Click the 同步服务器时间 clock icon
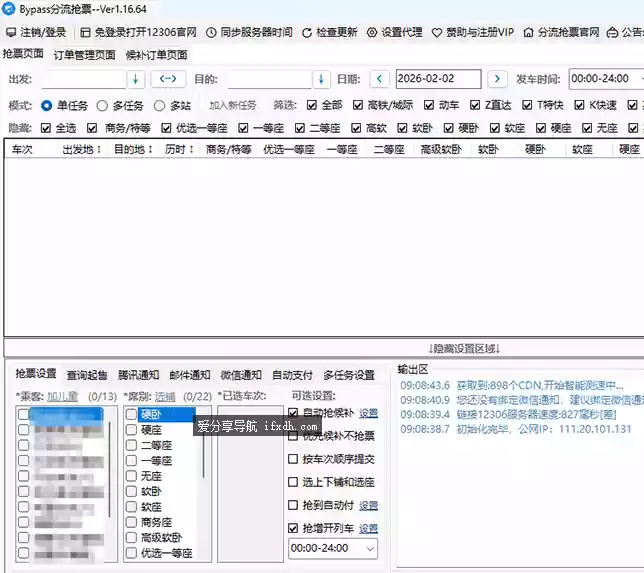644x573 pixels. coord(211,32)
